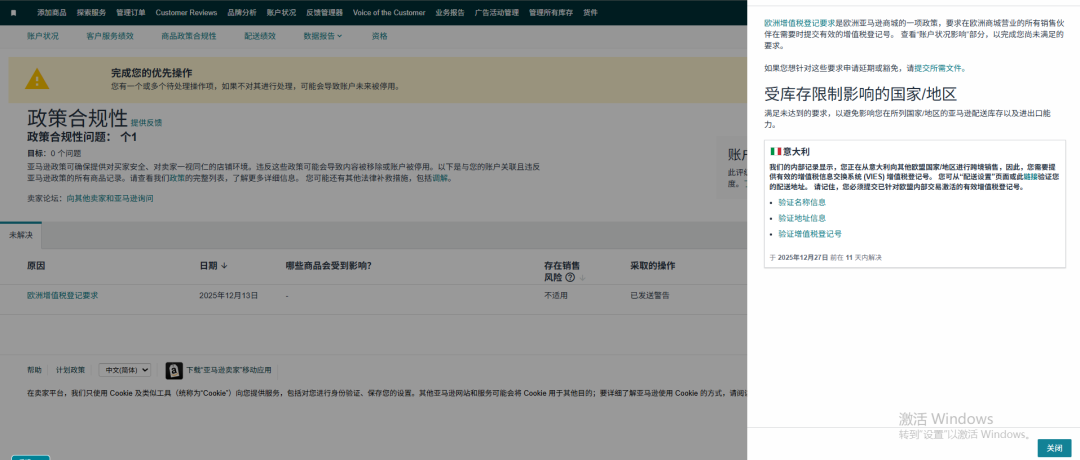
Task: Click the help question mark beside 存在销售风险
Action: coord(569,277)
